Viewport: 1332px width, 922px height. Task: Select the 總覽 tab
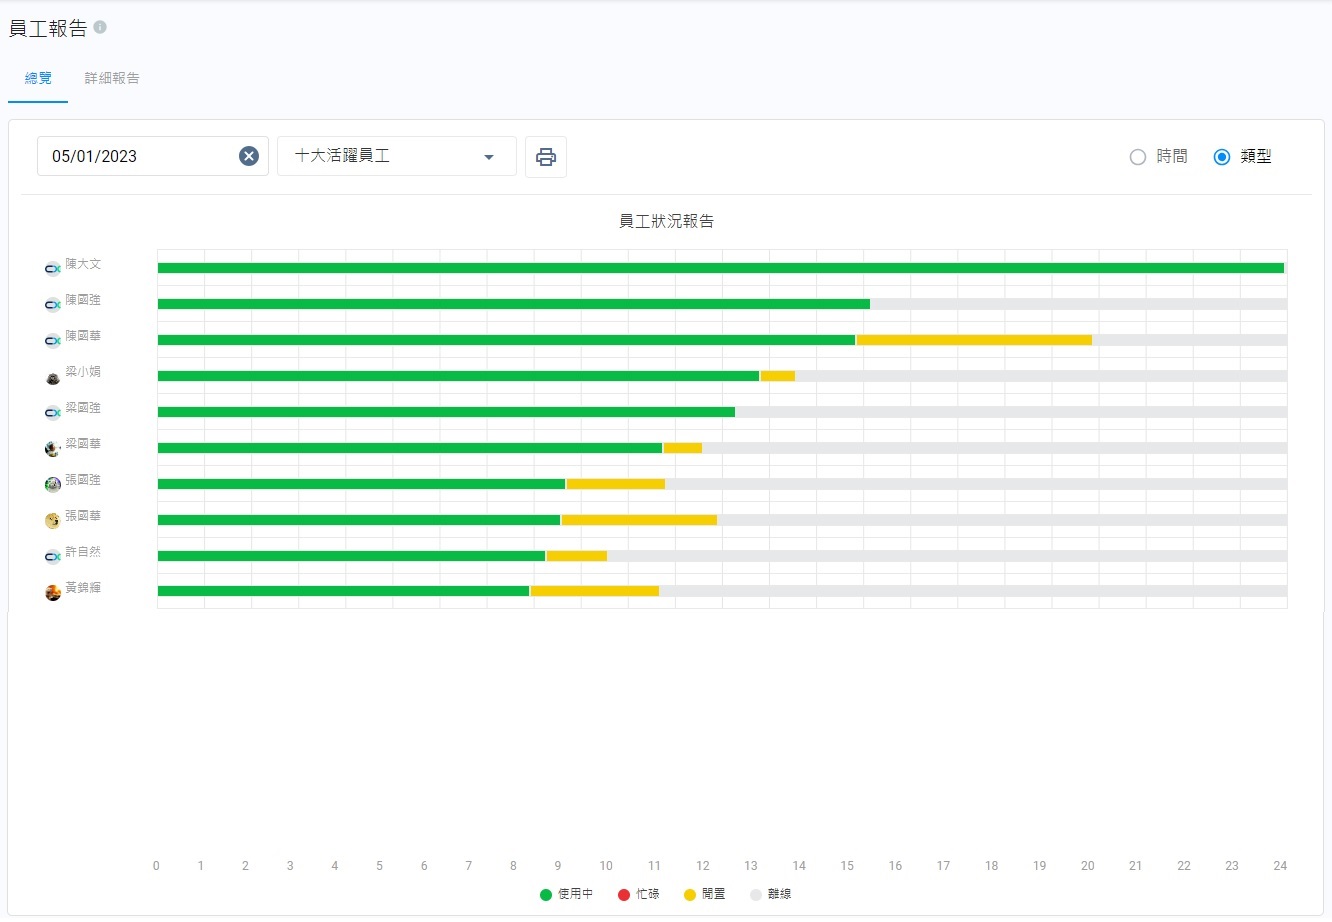[x=38, y=78]
